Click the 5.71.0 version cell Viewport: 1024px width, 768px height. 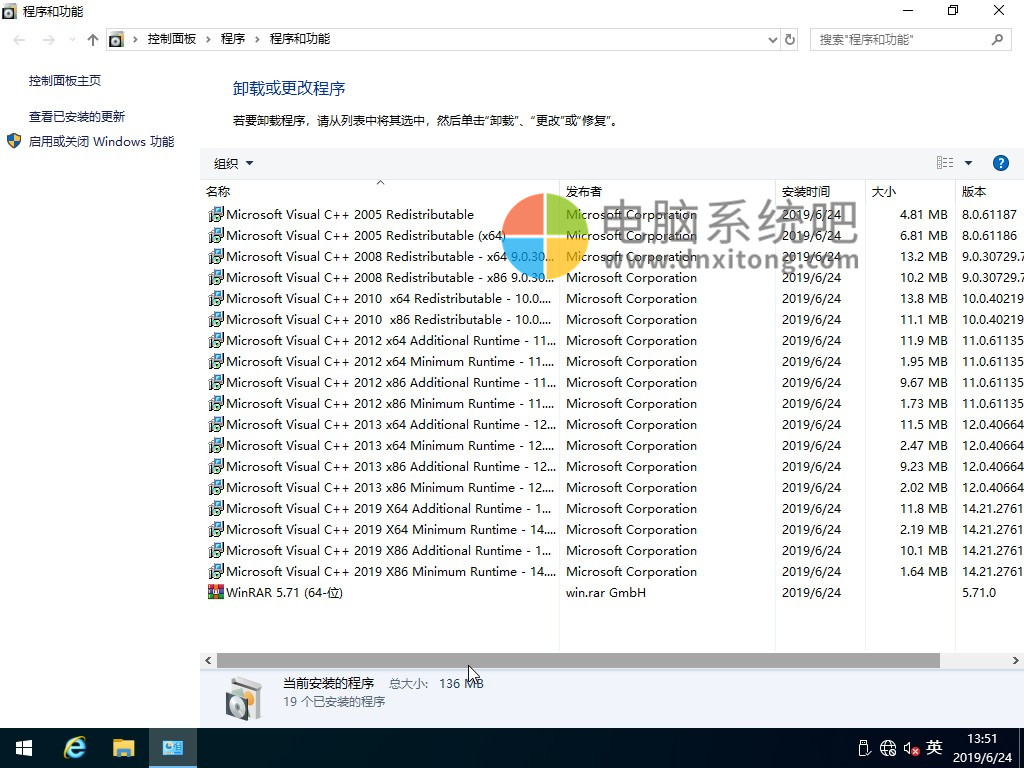[x=978, y=592]
